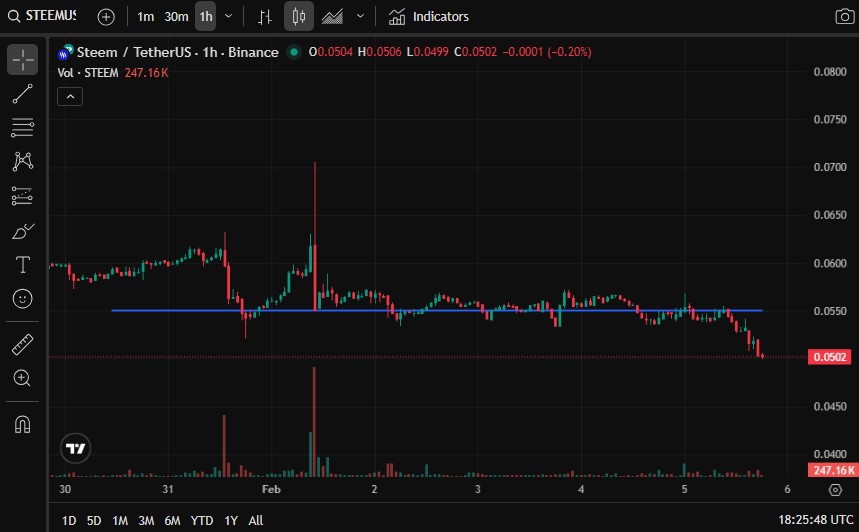
Task: Open symbol search for STEEMUSDT
Action: pos(42,16)
